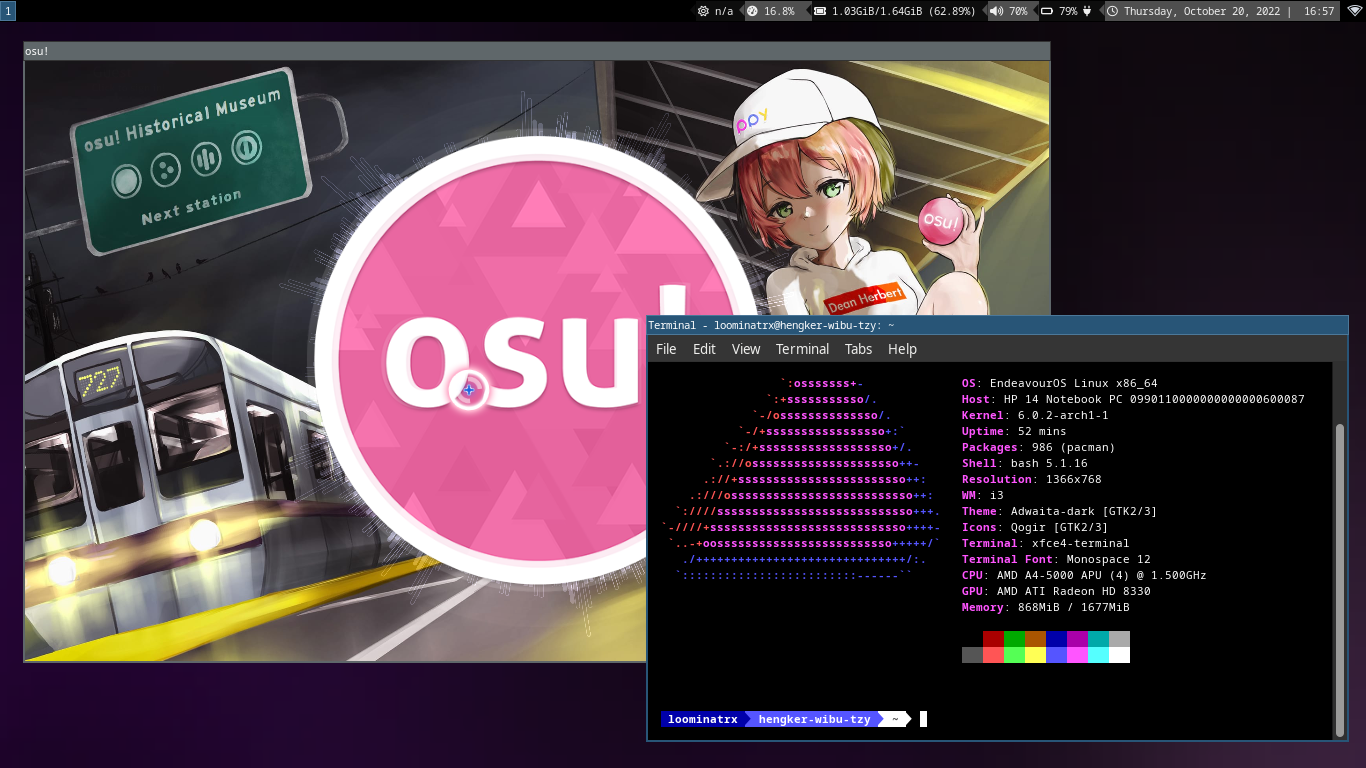Click the 'Icons: Qogir [GTK2/3]' line
Screen dimensions: 1366x768
point(1035,527)
